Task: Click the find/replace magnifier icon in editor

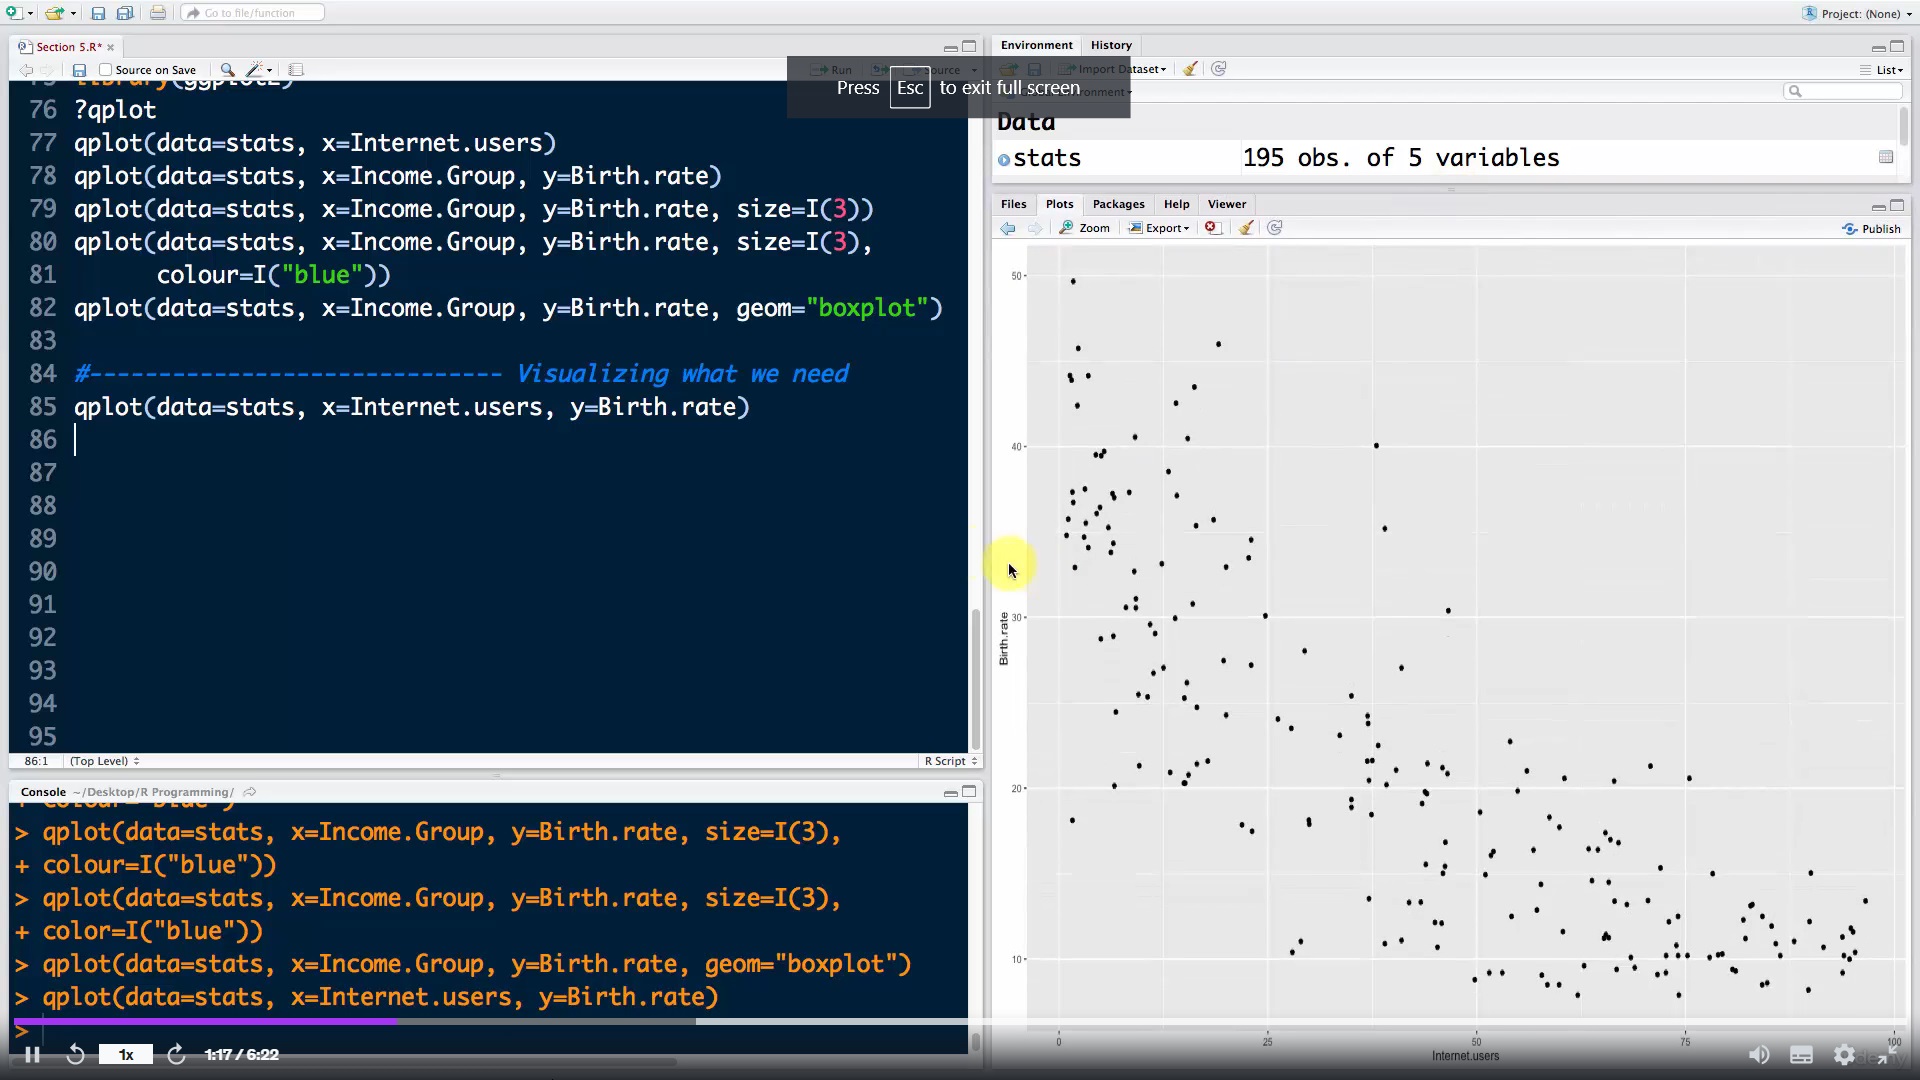Action: [227, 70]
